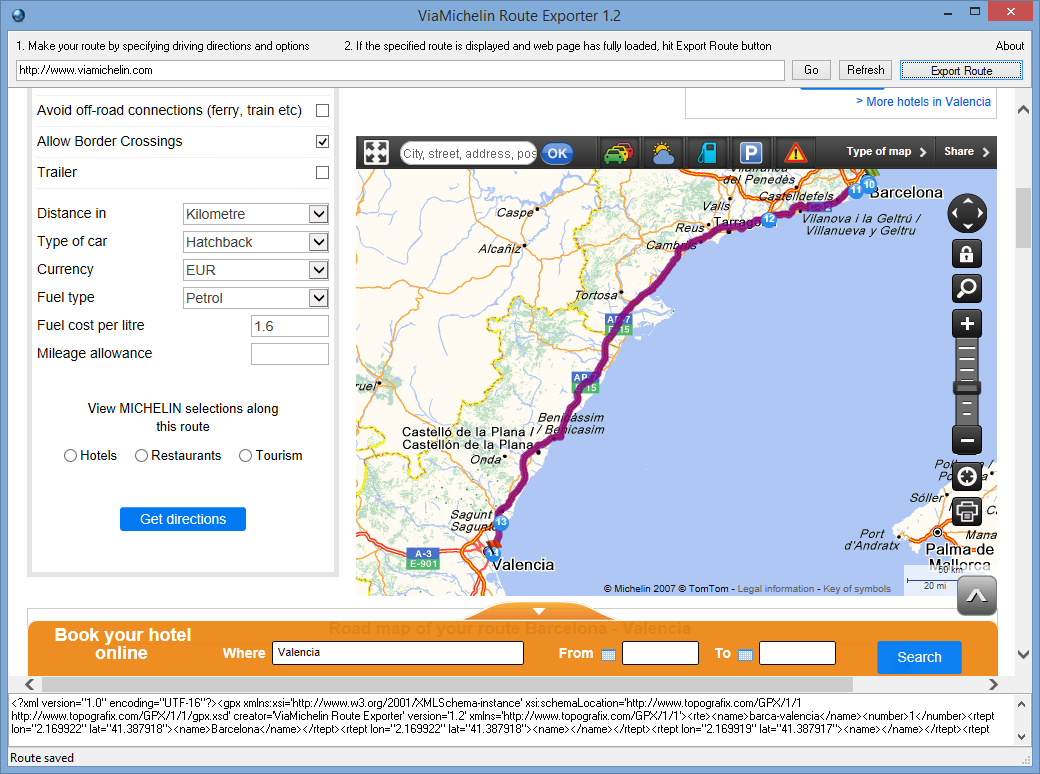Show petrol stations on the map
The width and height of the screenshot is (1040, 774).
tap(706, 153)
